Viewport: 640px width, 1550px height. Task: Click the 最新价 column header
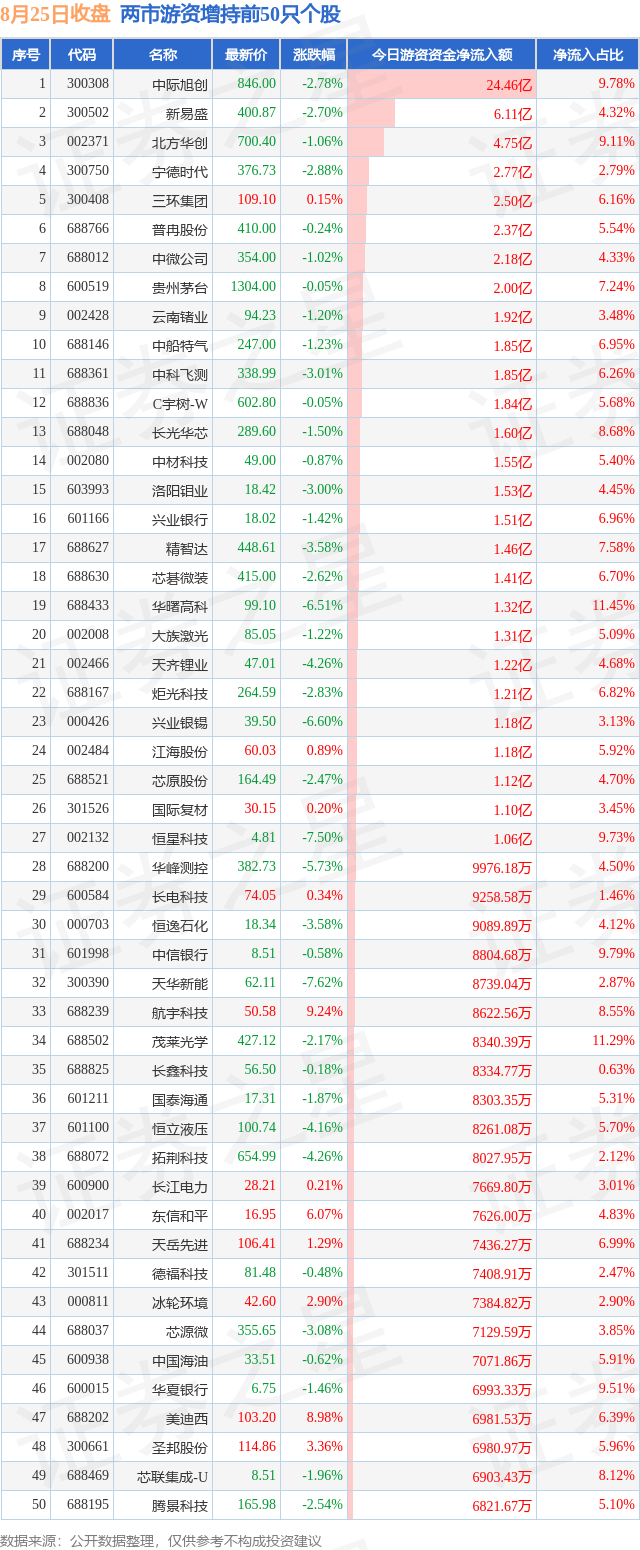[246, 55]
